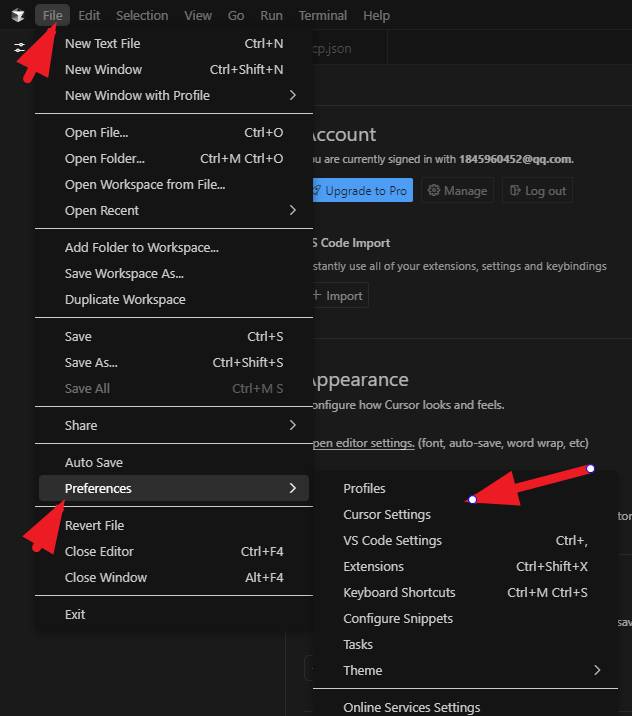The width and height of the screenshot is (632, 716).
Task: Choose Close Editor
Action: (174, 552)
